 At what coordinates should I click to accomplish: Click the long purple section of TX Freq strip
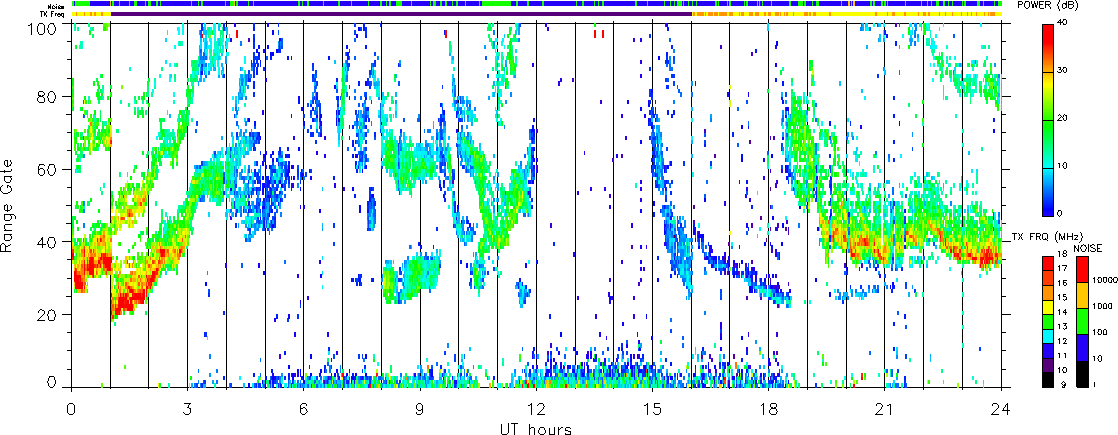[401, 14]
